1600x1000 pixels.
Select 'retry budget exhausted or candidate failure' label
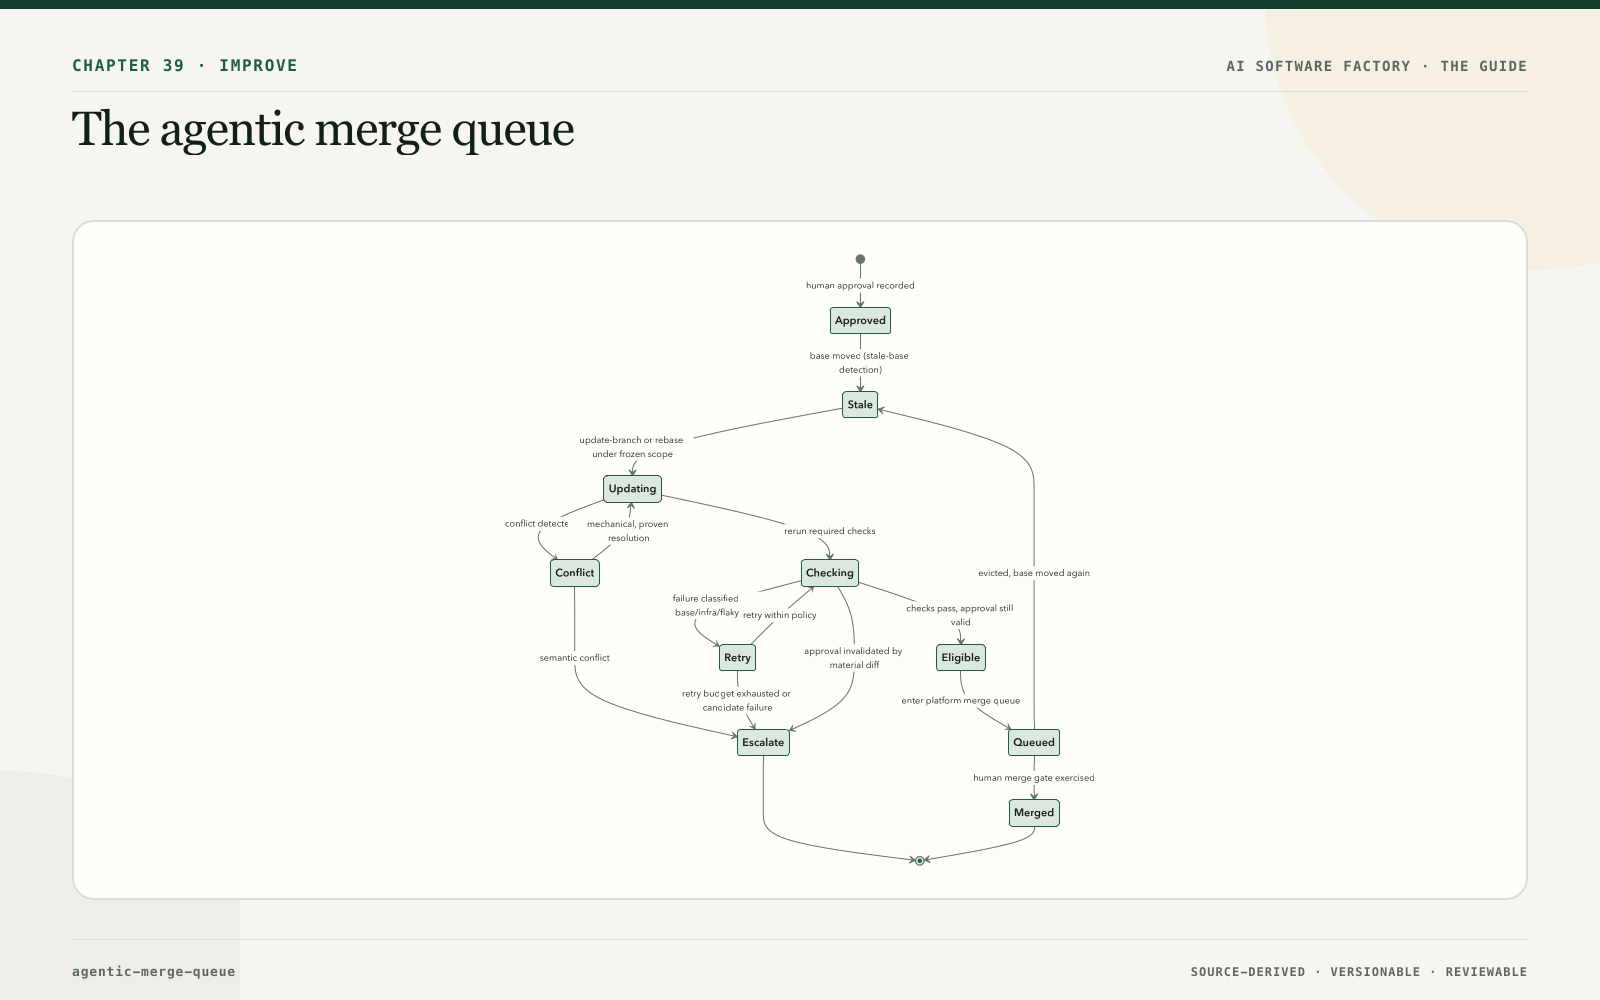click(x=737, y=701)
